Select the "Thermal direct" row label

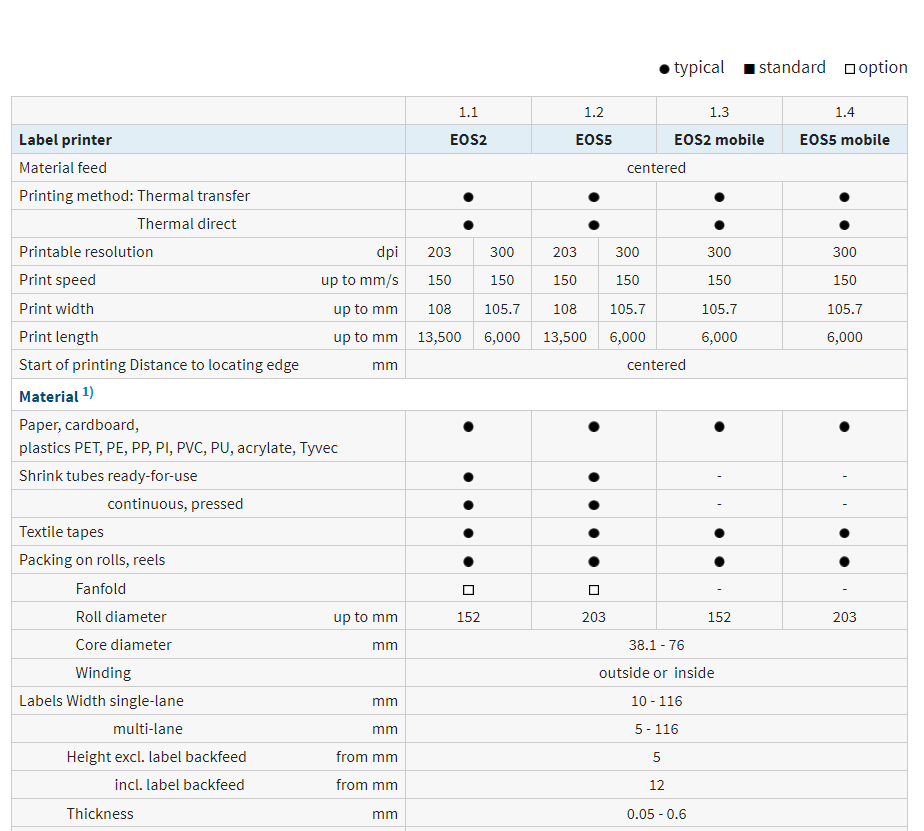pos(187,224)
